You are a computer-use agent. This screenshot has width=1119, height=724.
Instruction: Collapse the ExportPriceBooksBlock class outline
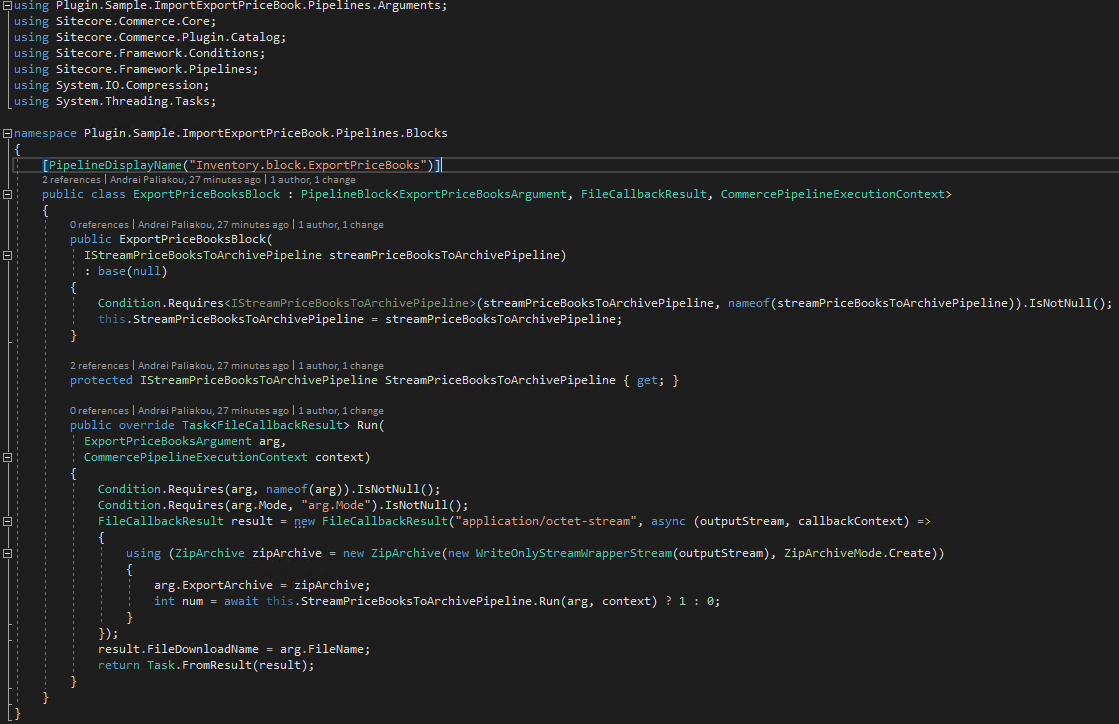[x=7, y=194]
